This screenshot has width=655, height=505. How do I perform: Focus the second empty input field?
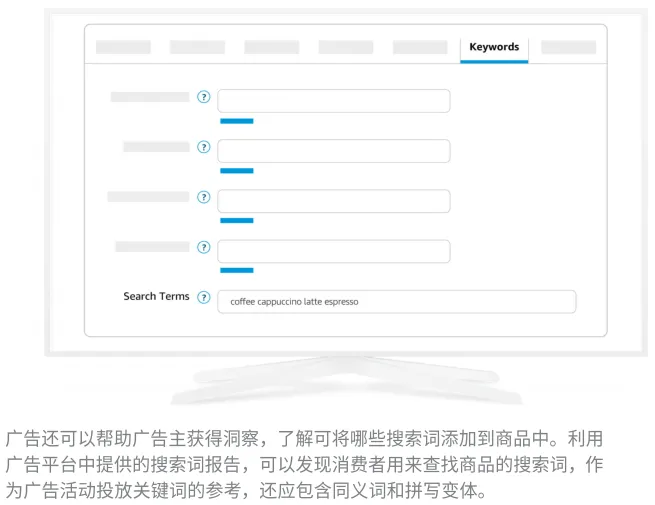[x=334, y=151]
